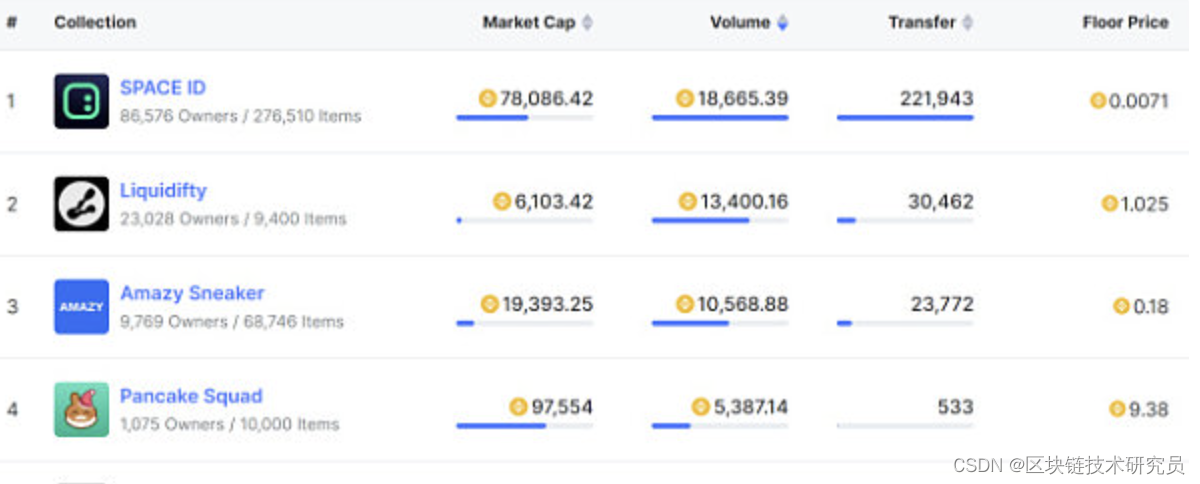Select Amazy Sneaker market cap 19,393.25
Screen dimensions: 1200x484
click(x=547, y=304)
